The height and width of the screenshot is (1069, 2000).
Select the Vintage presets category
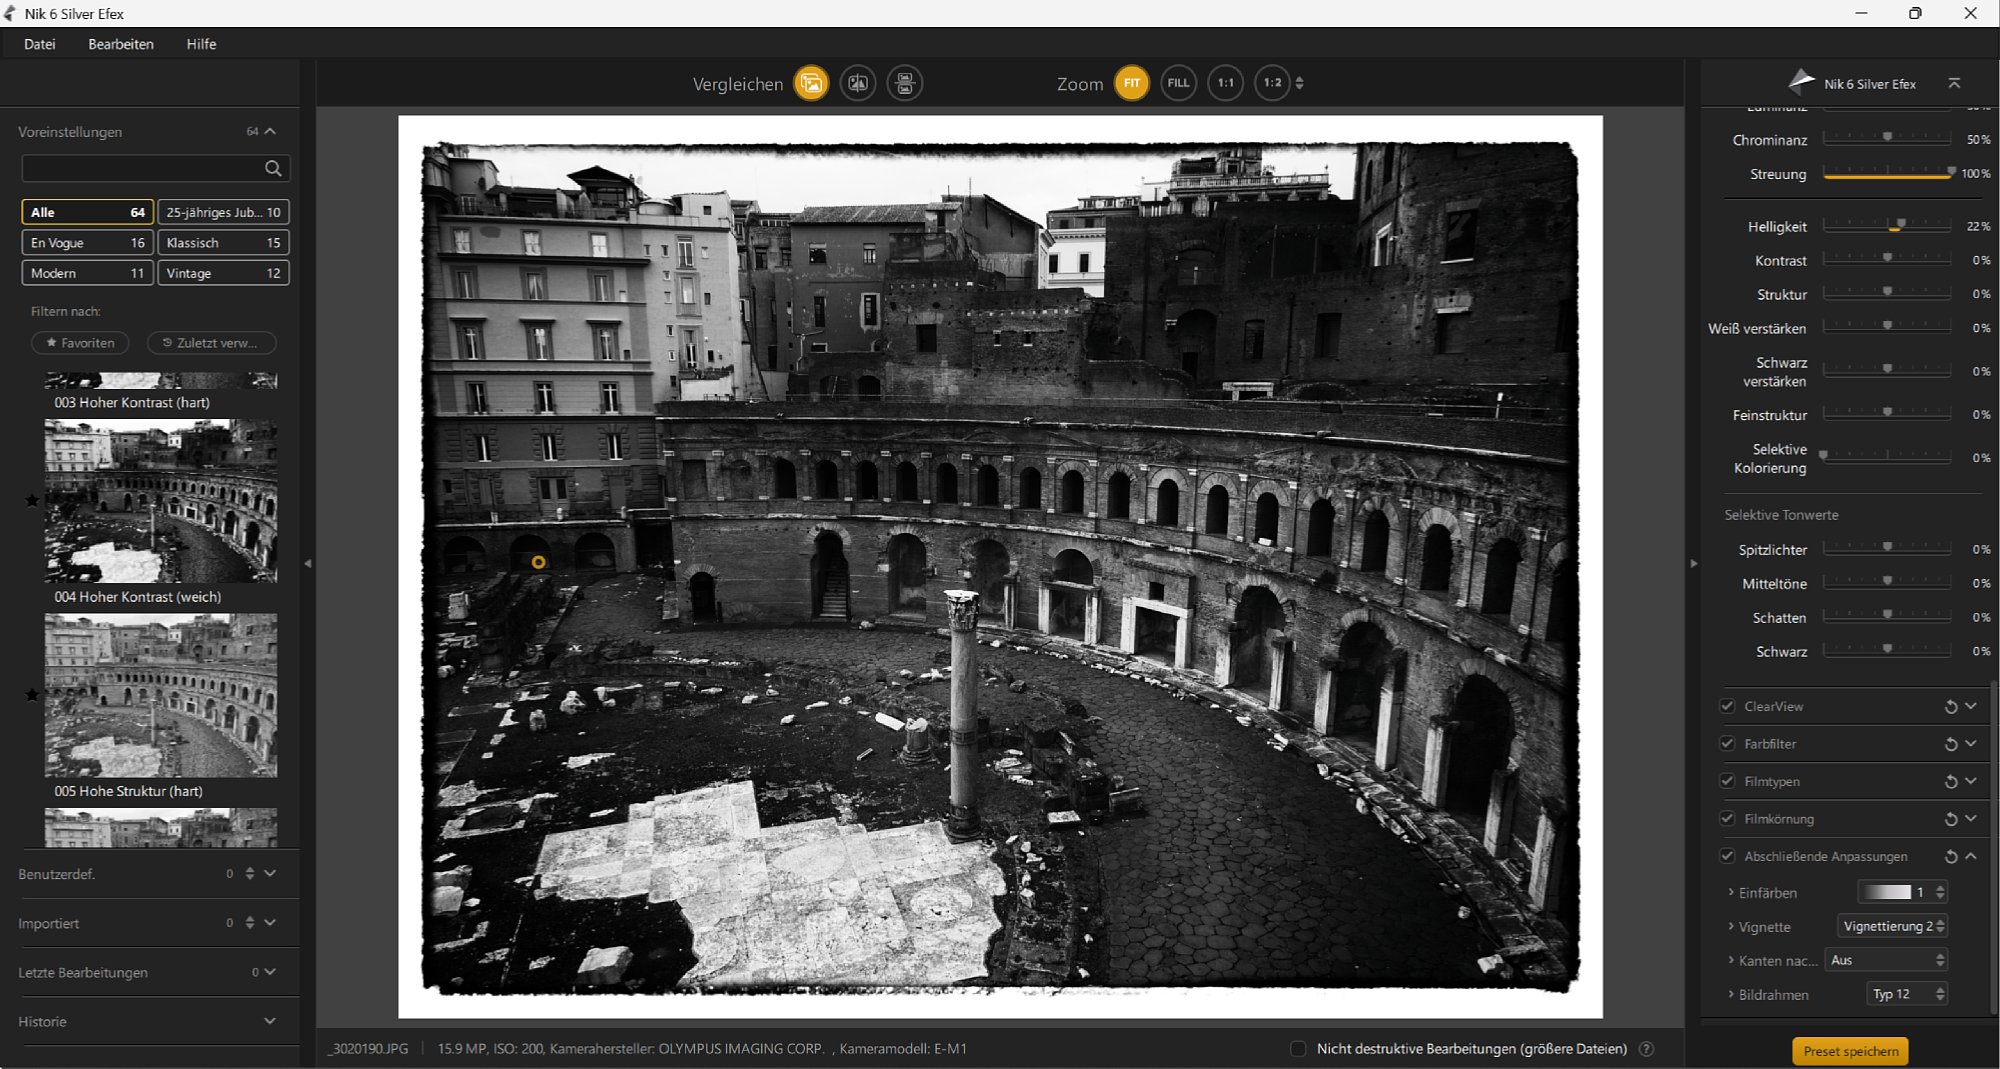223,273
